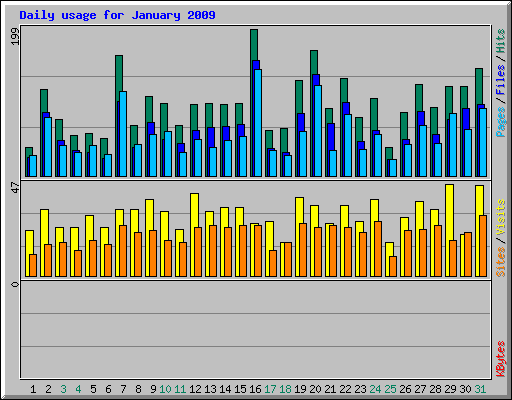Click the green Hits bar for day 31
The height and width of the screenshot is (400, 512).
pyautogui.click(x=479, y=86)
